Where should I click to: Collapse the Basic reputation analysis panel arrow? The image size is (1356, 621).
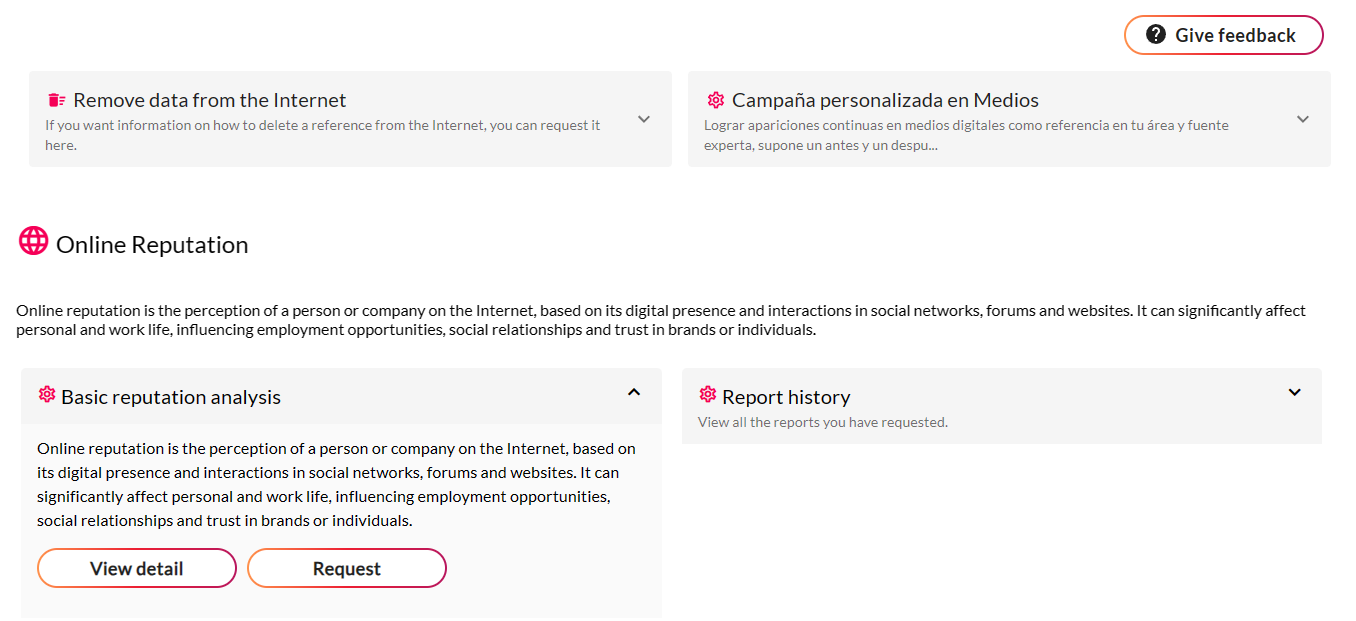[x=634, y=392]
